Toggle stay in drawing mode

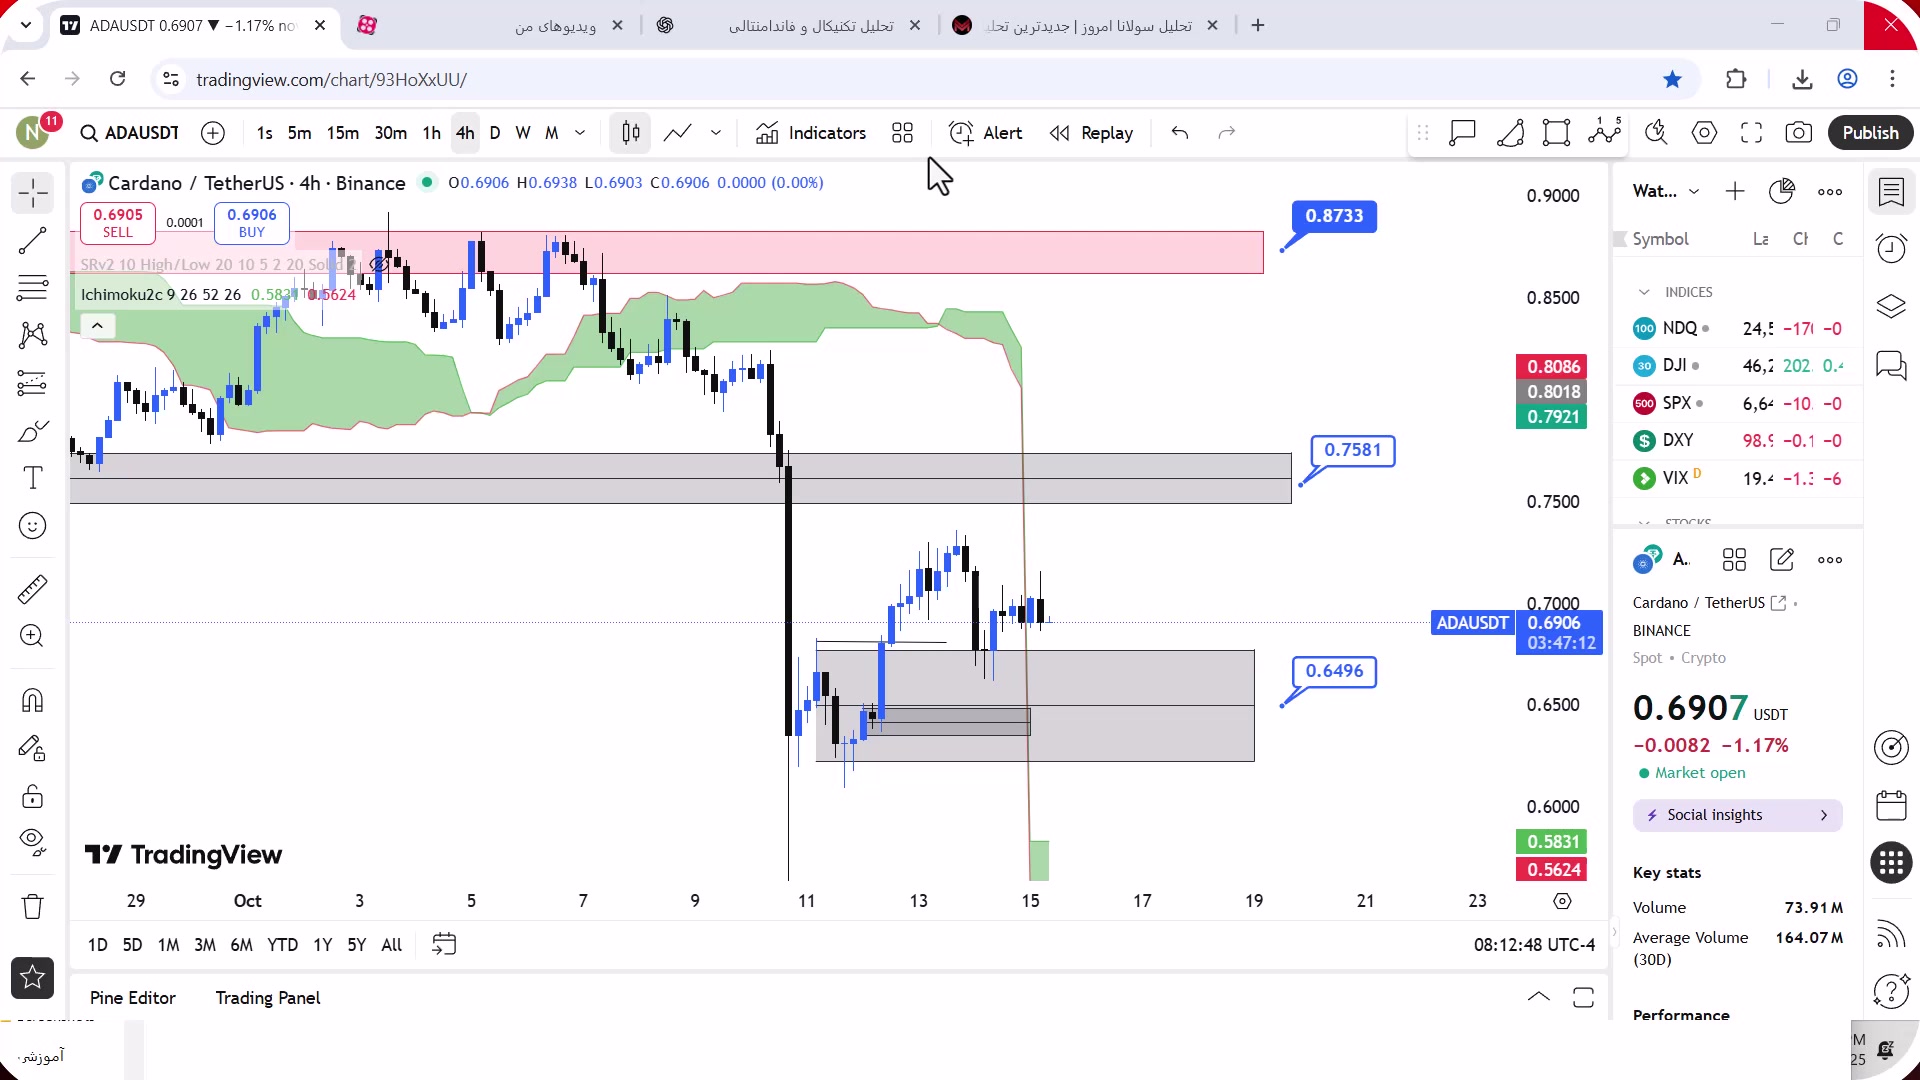pyautogui.click(x=32, y=748)
